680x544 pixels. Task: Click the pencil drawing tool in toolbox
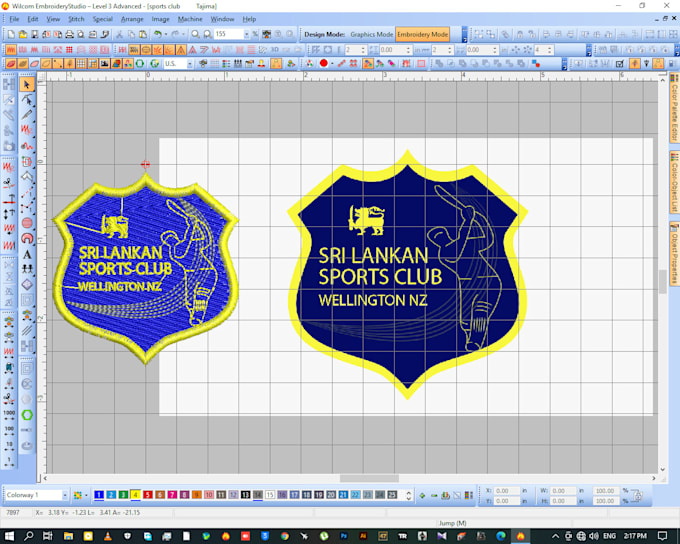[27, 115]
